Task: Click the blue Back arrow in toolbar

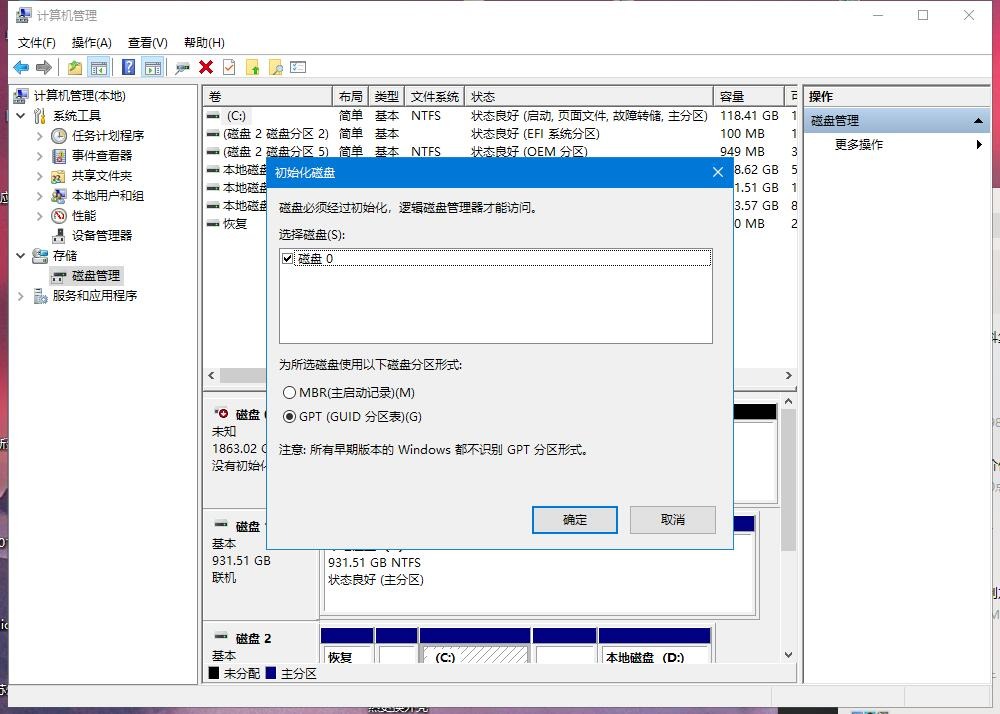Action: pos(21,67)
